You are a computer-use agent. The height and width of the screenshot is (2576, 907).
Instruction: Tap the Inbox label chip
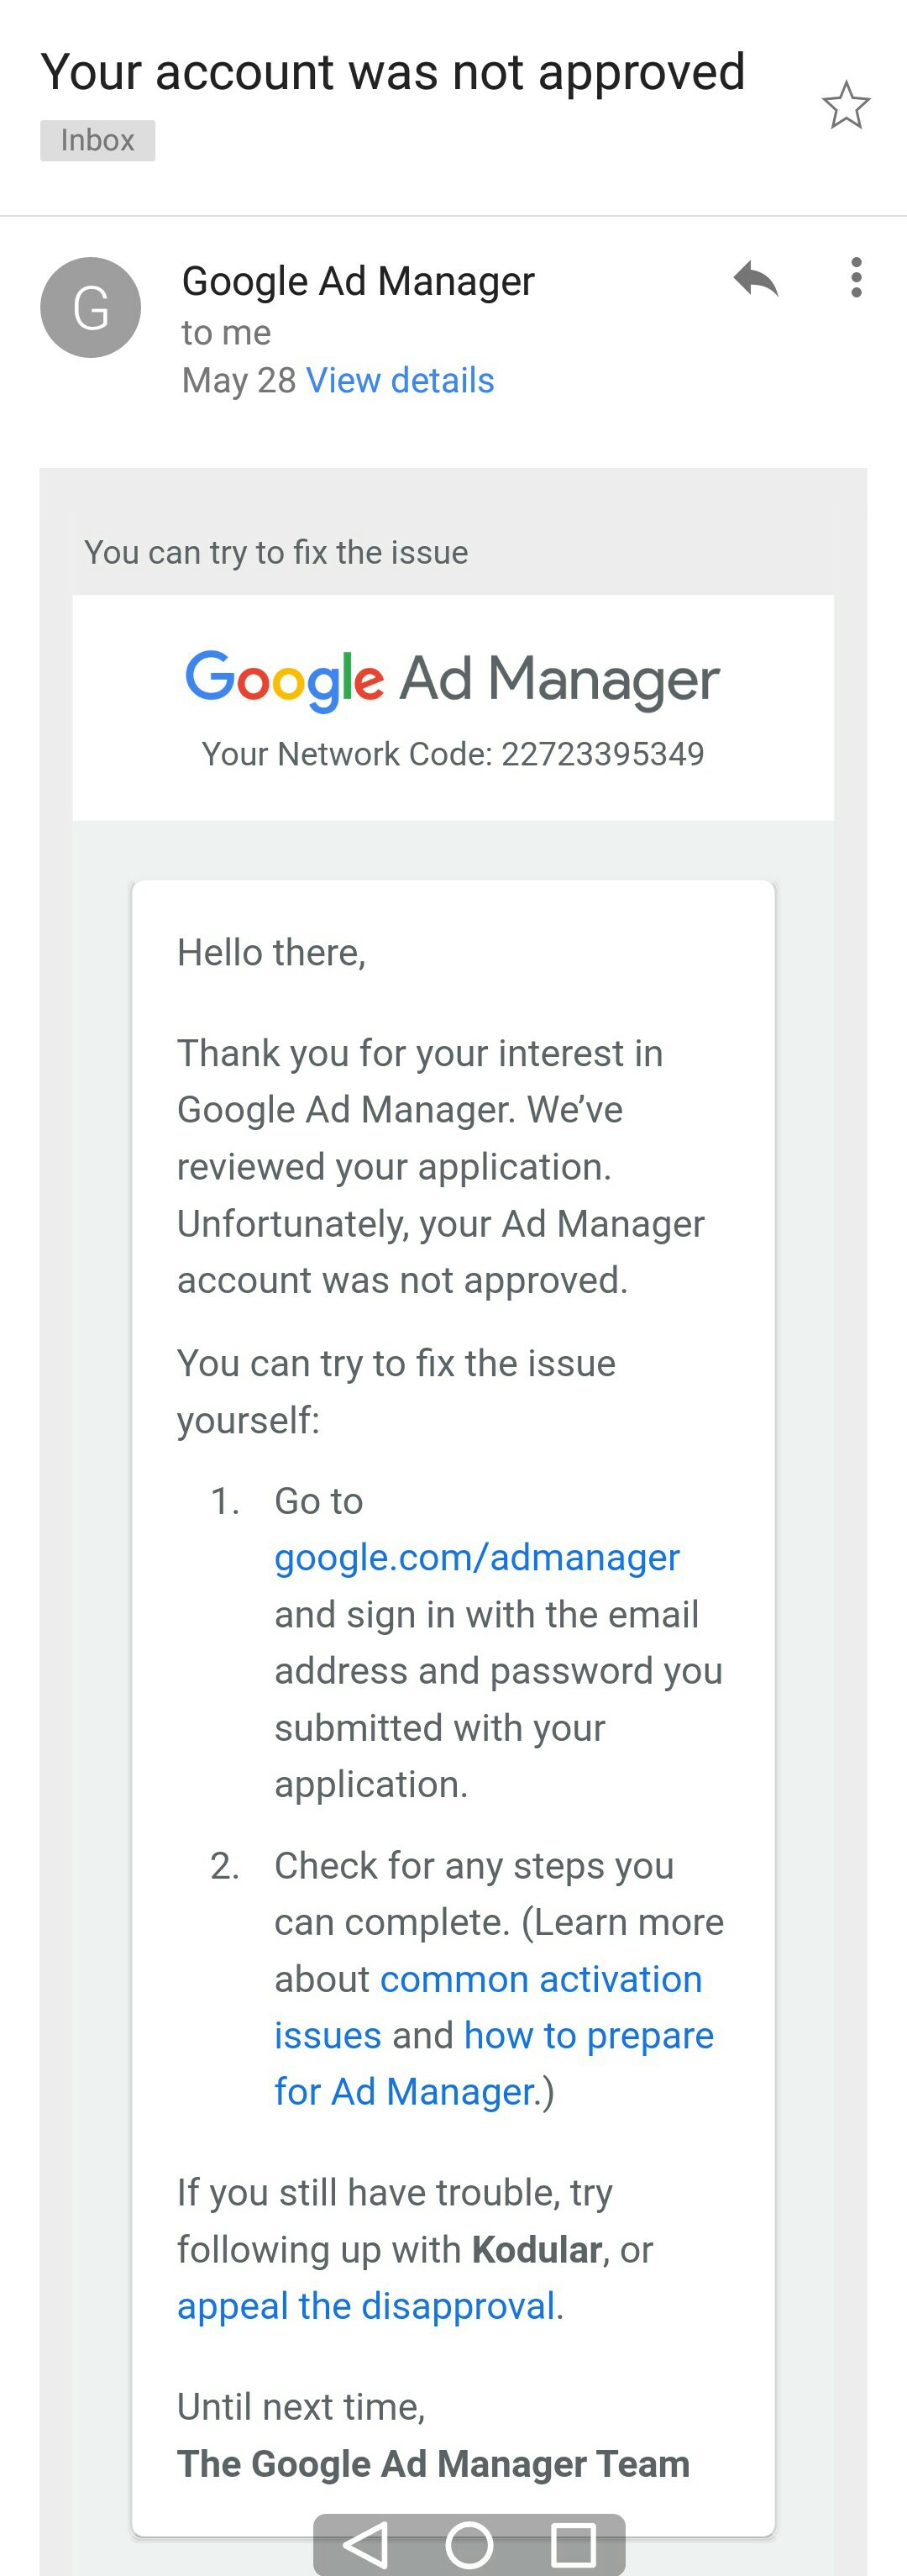click(x=97, y=140)
